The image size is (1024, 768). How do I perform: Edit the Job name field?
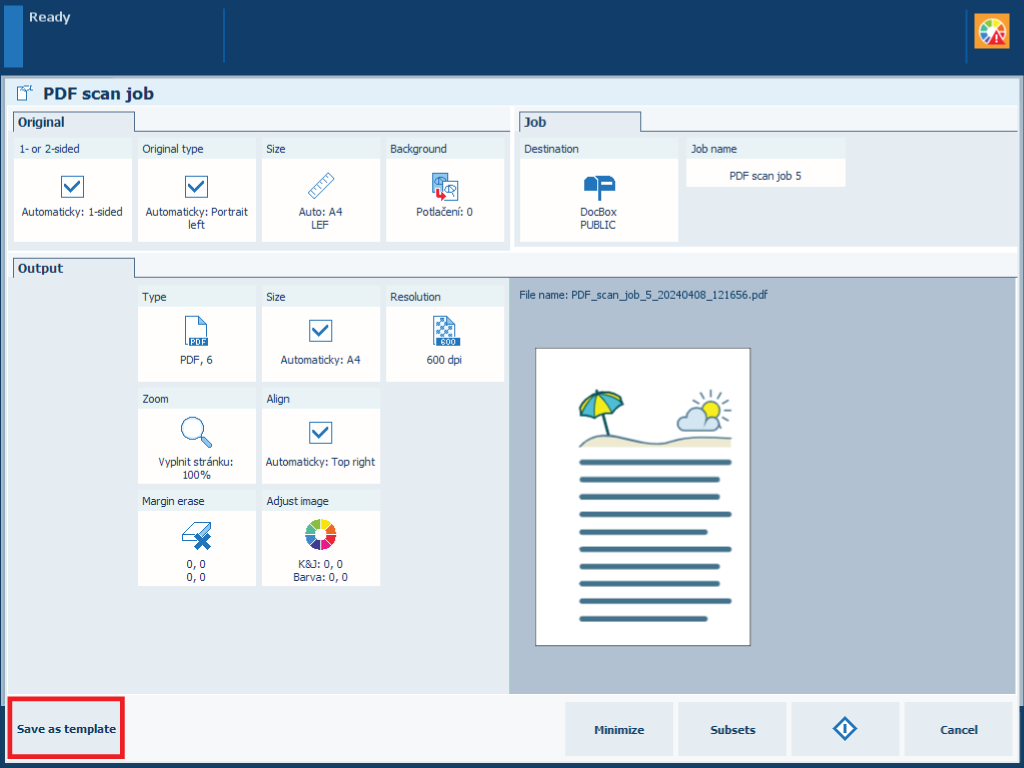[x=765, y=175]
